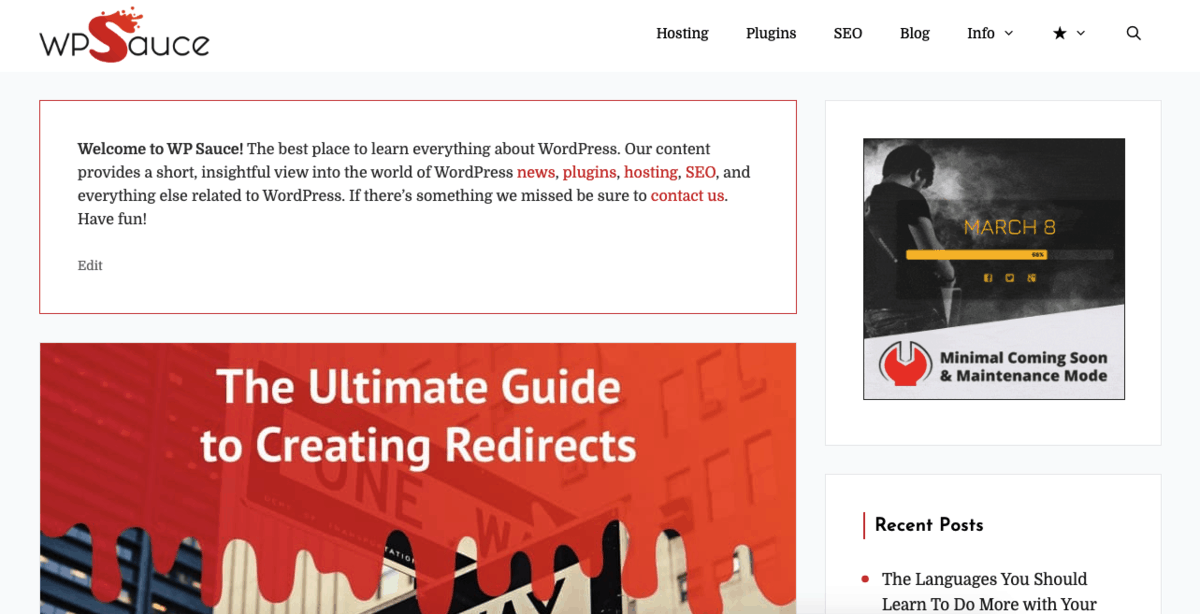Screen dimensions: 1200x614
Task: Click the red 'hosting' link in welcome text
Action: pyautogui.click(x=650, y=172)
